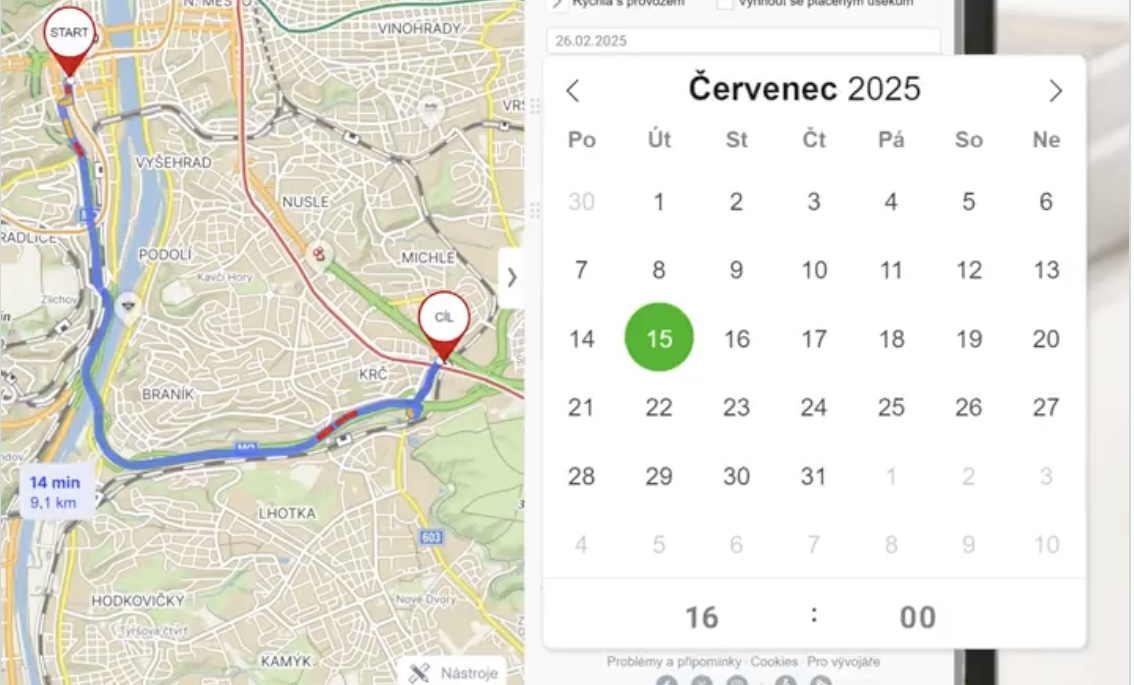Viewport: 1134px width, 685px height.
Task: Click the Po weekday header
Action: coord(581,140)
